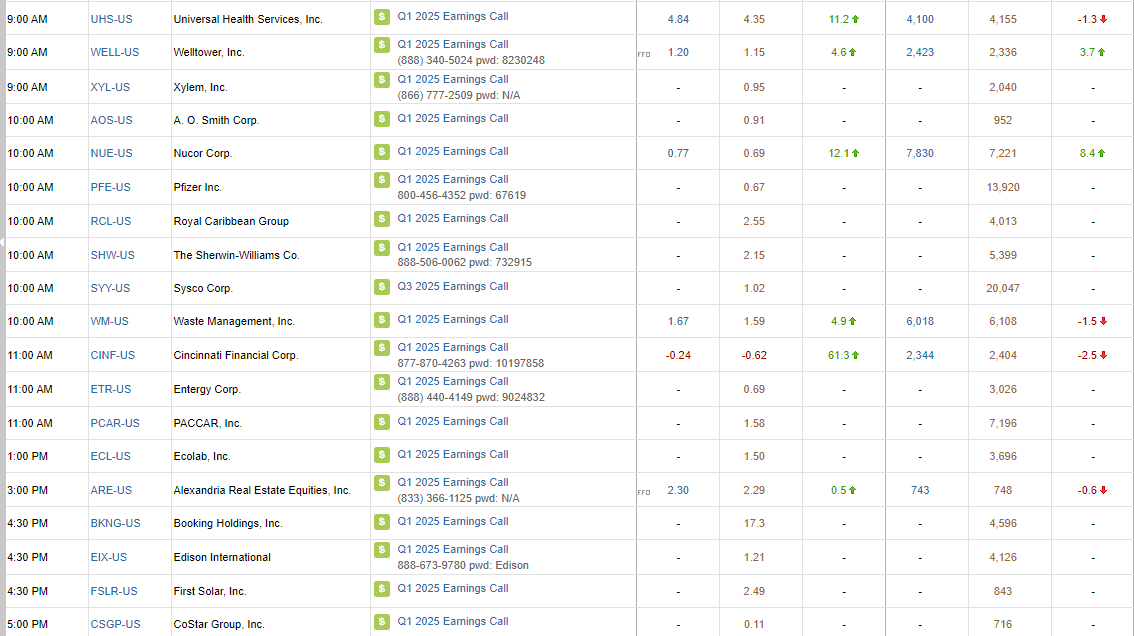The width and height of the screenshot is (1134, 636).
Task: Open the FSLR-US ticker link
Action: point(114,591)
